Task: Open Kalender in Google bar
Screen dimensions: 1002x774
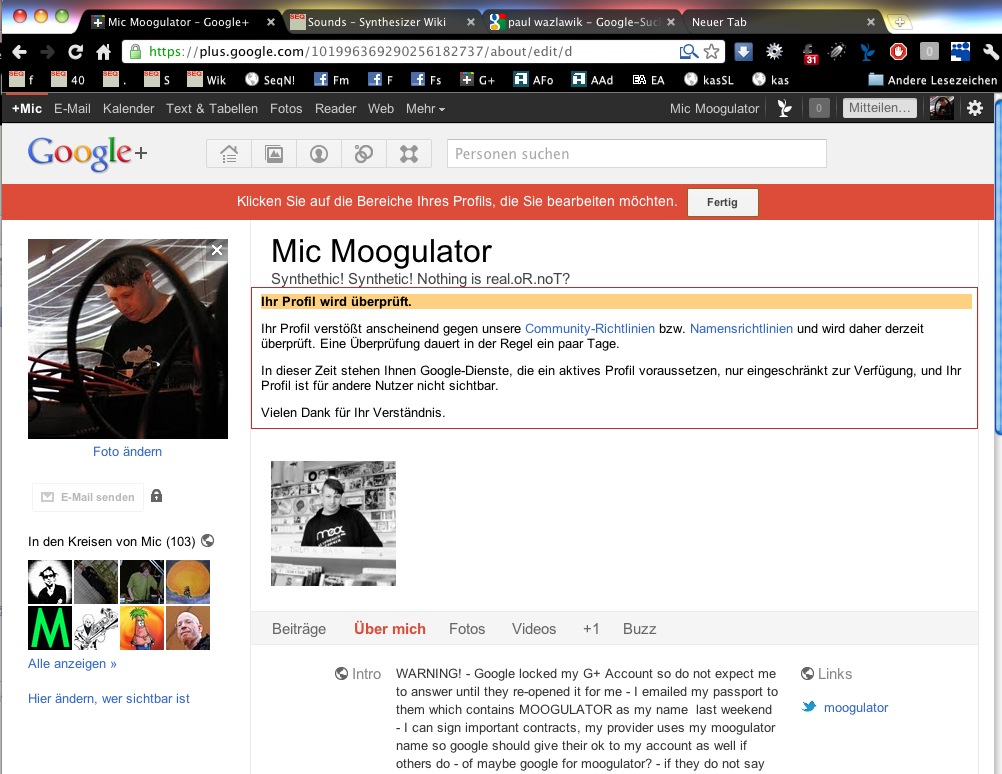Action: click(x=128, y=109)
